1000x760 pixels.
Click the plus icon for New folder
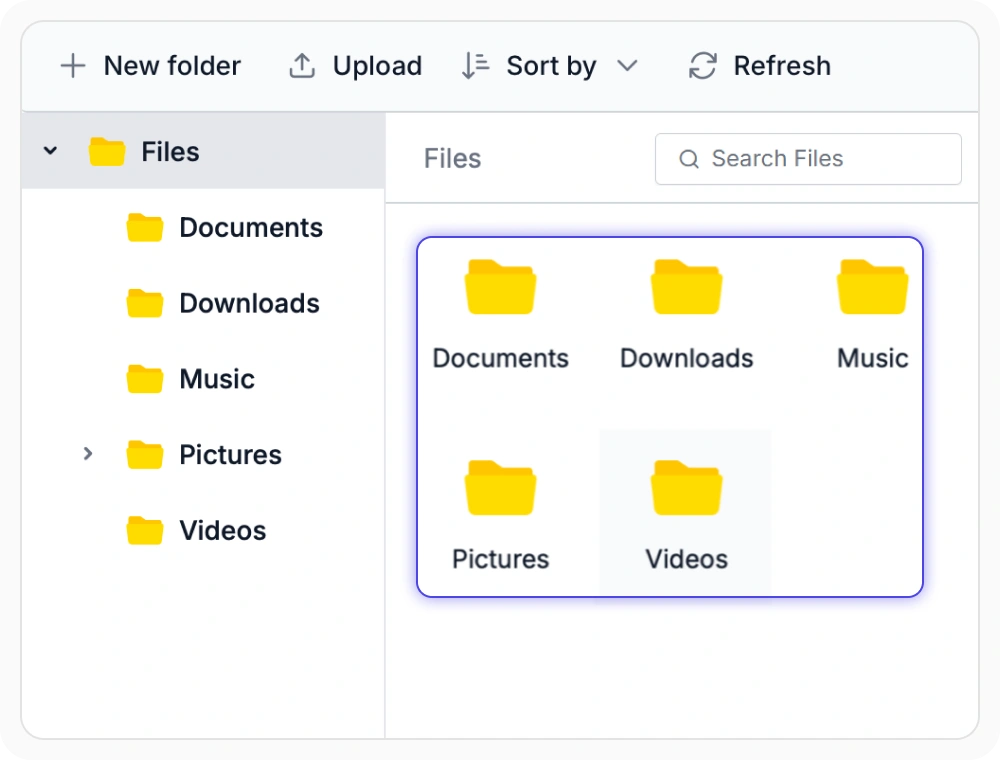coord(73,66)
